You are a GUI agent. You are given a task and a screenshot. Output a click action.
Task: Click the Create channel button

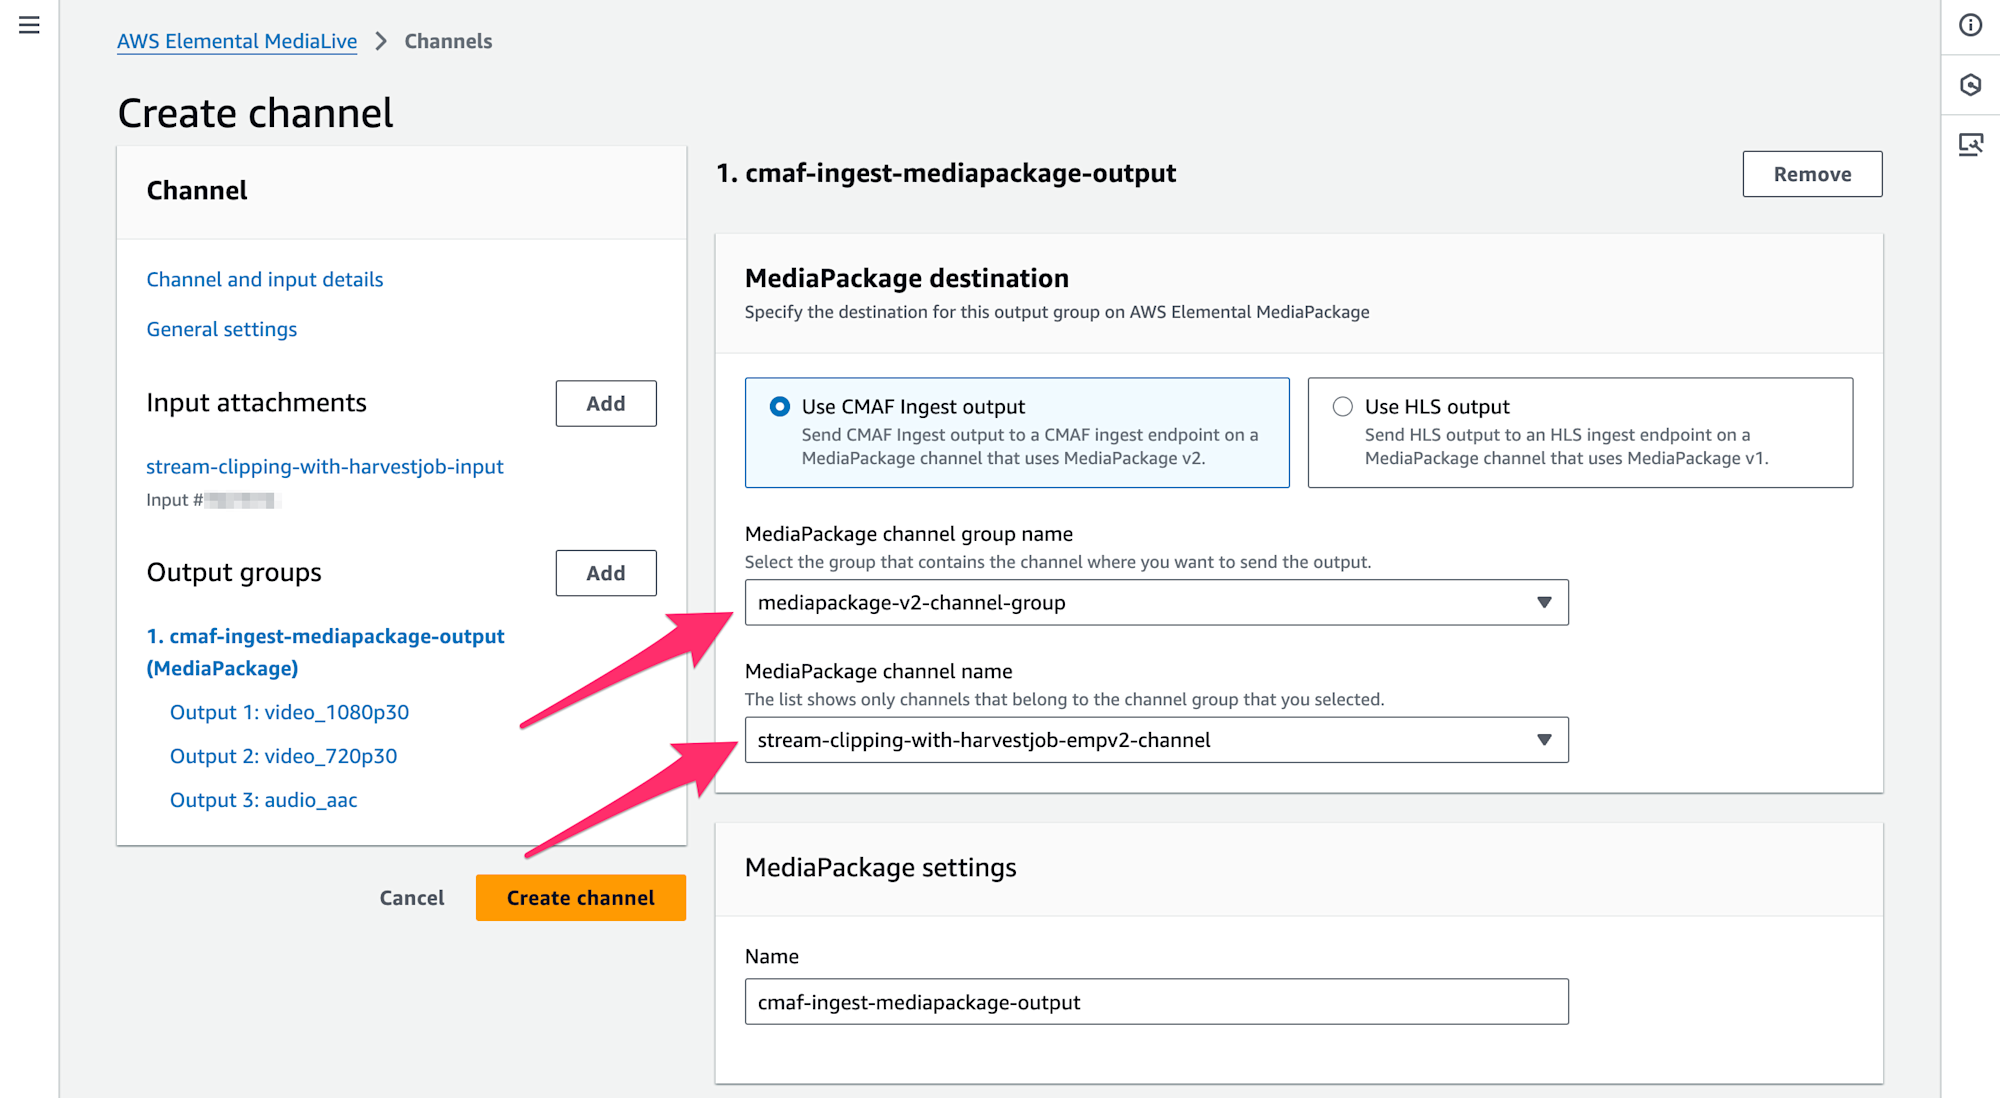581,898
